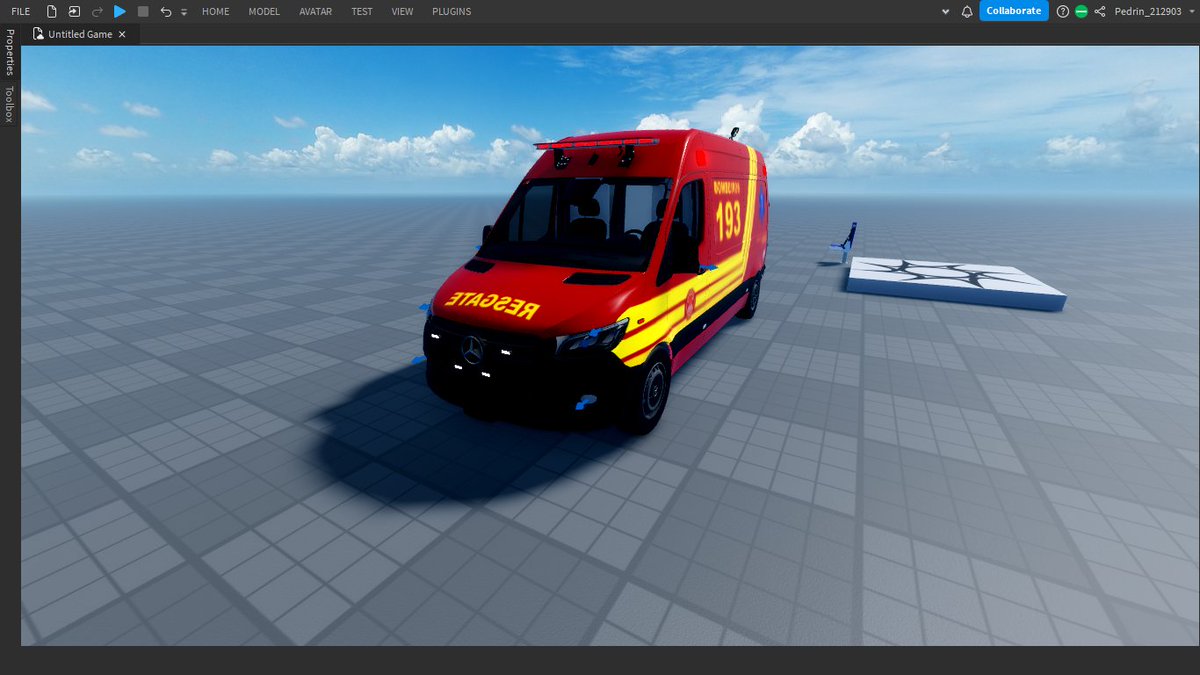Click the Share icon
This screenshot has width=1200, height=675.
tap(1100, 12)
